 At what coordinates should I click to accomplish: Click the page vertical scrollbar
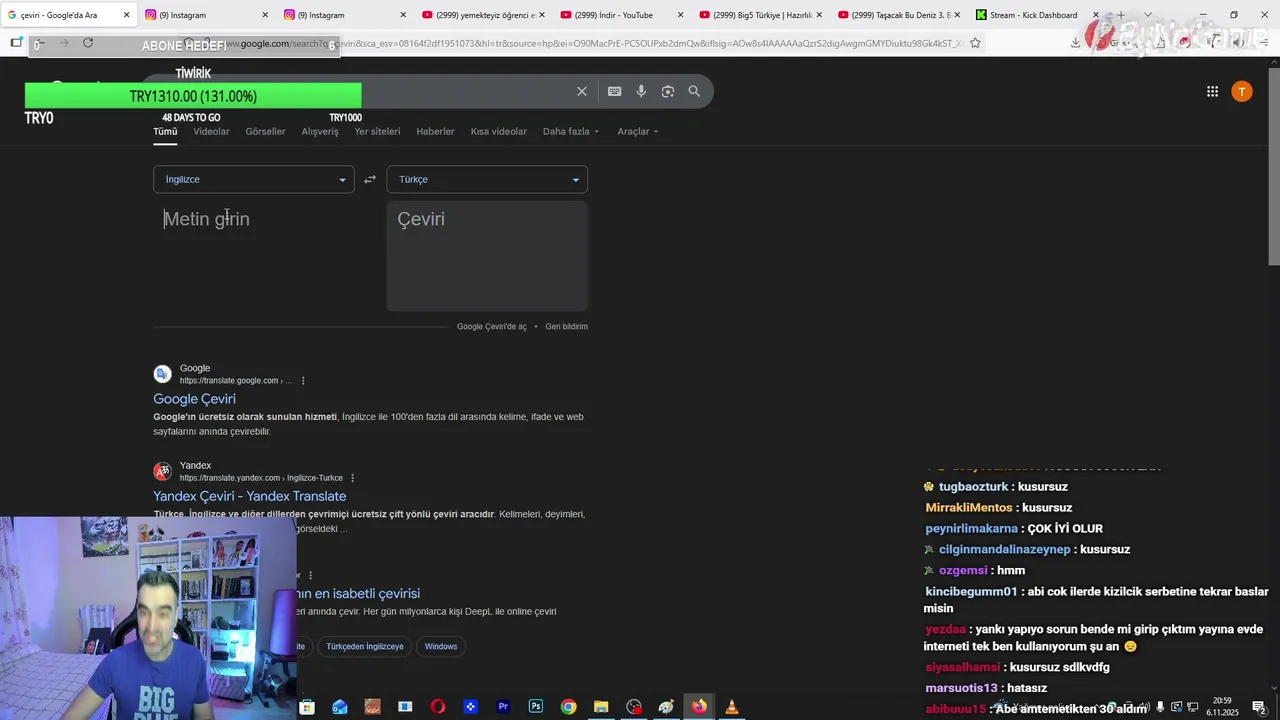coord(1273,165)
